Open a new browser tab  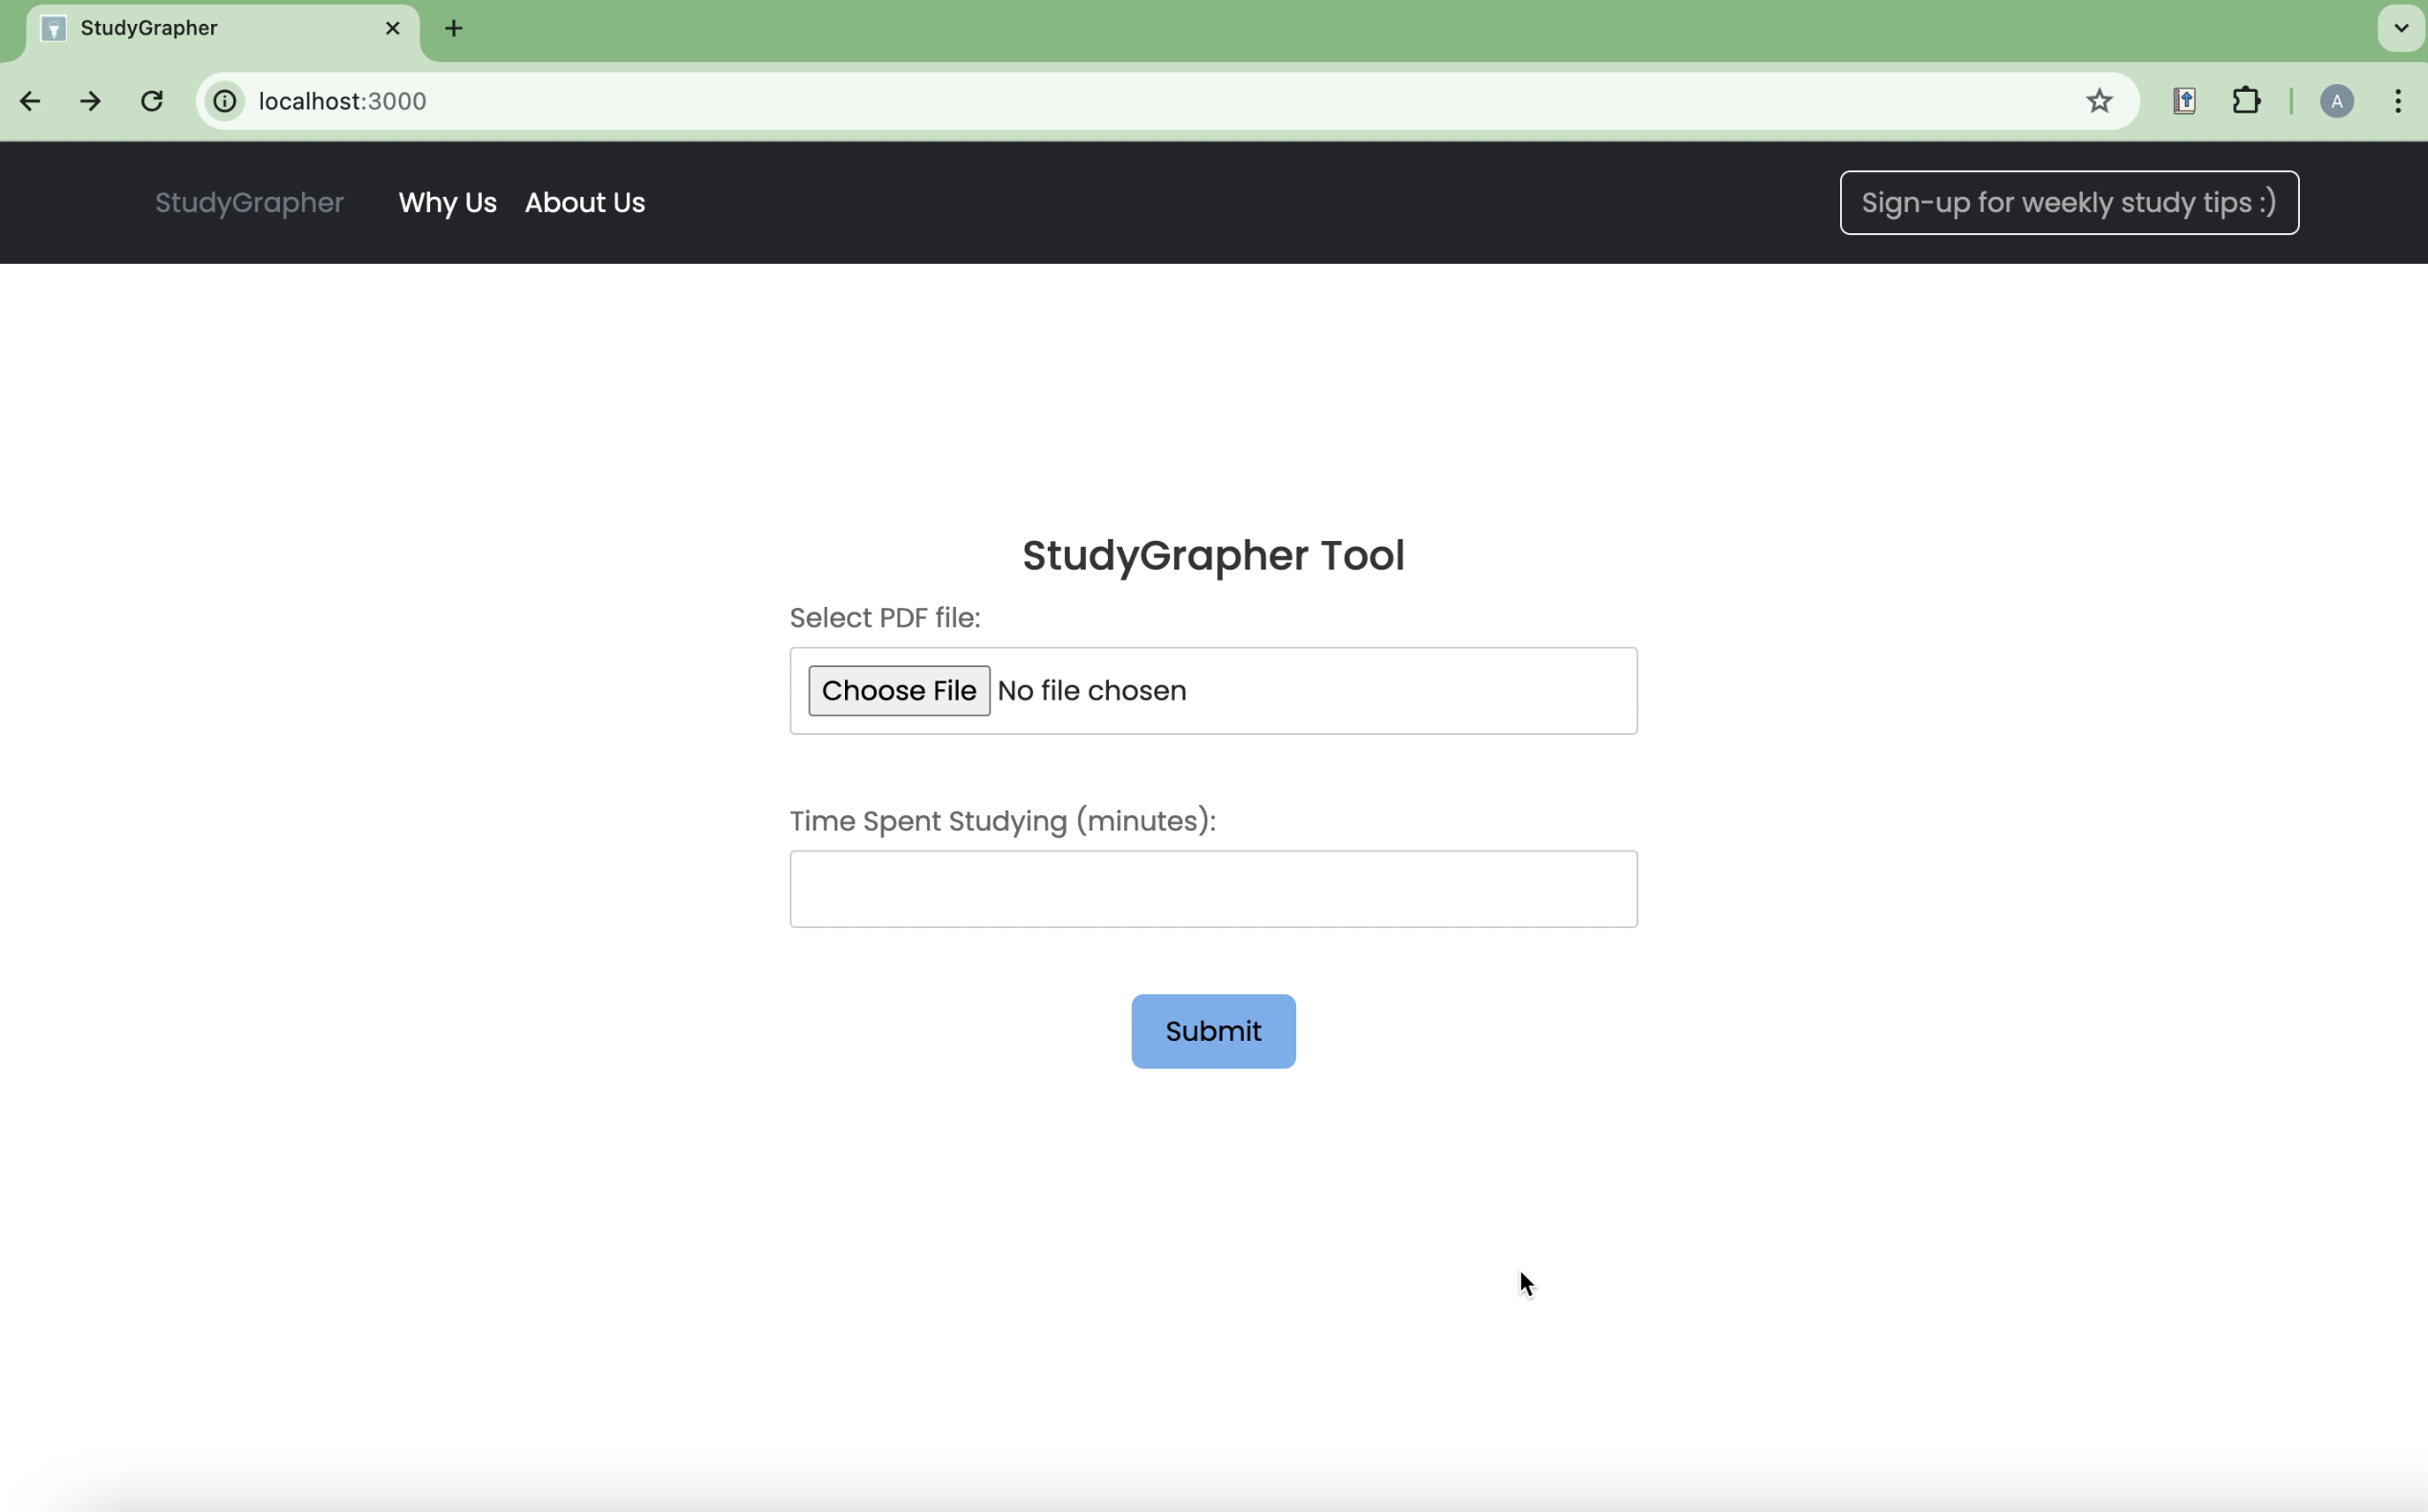coord(454,28)
